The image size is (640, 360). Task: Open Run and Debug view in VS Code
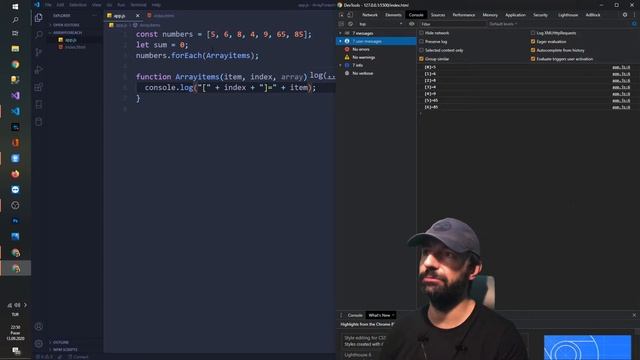[39, 70]
